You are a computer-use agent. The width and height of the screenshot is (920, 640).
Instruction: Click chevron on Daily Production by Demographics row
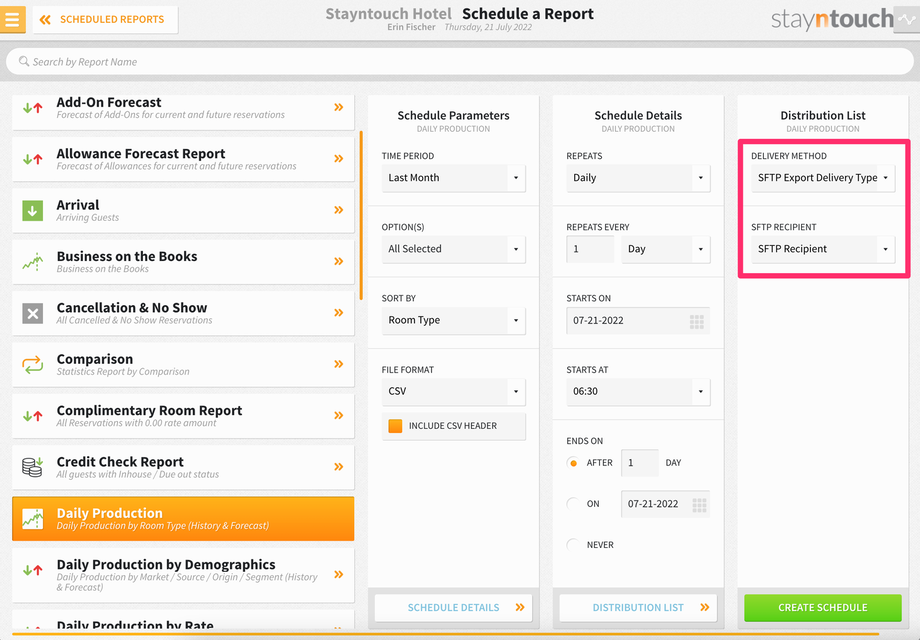[339, 574]
